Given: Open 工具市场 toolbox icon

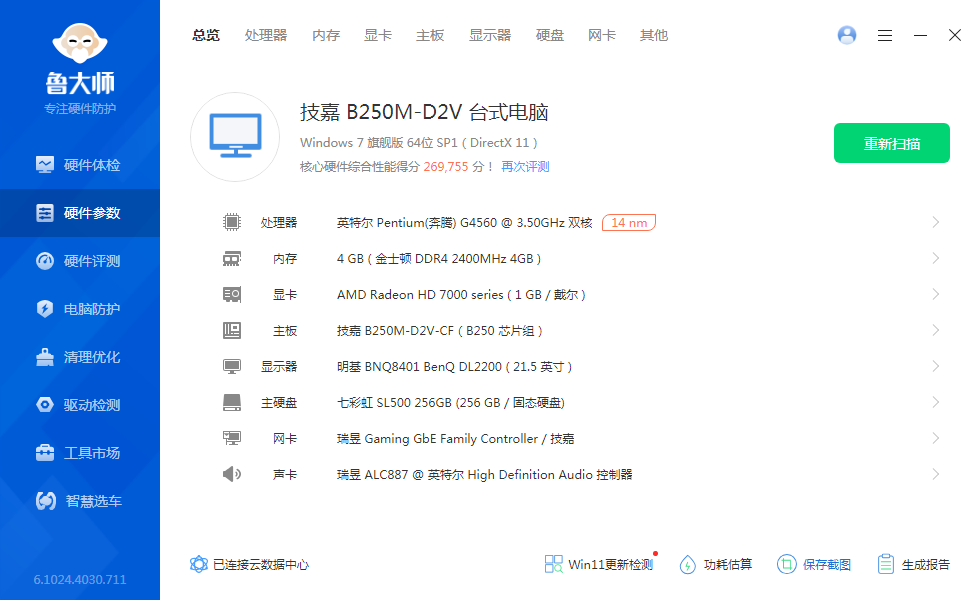Looking at the screenshot, I should tap(45, 453).
